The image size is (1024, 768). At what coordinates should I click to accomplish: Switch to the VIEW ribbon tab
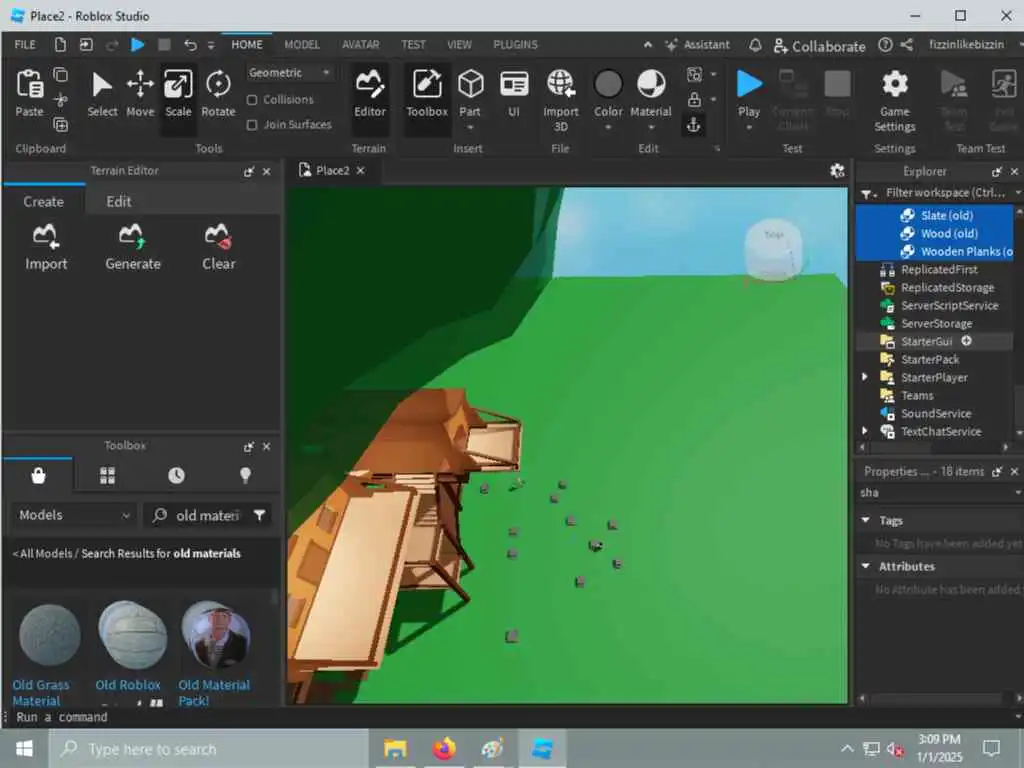(459, 44)
